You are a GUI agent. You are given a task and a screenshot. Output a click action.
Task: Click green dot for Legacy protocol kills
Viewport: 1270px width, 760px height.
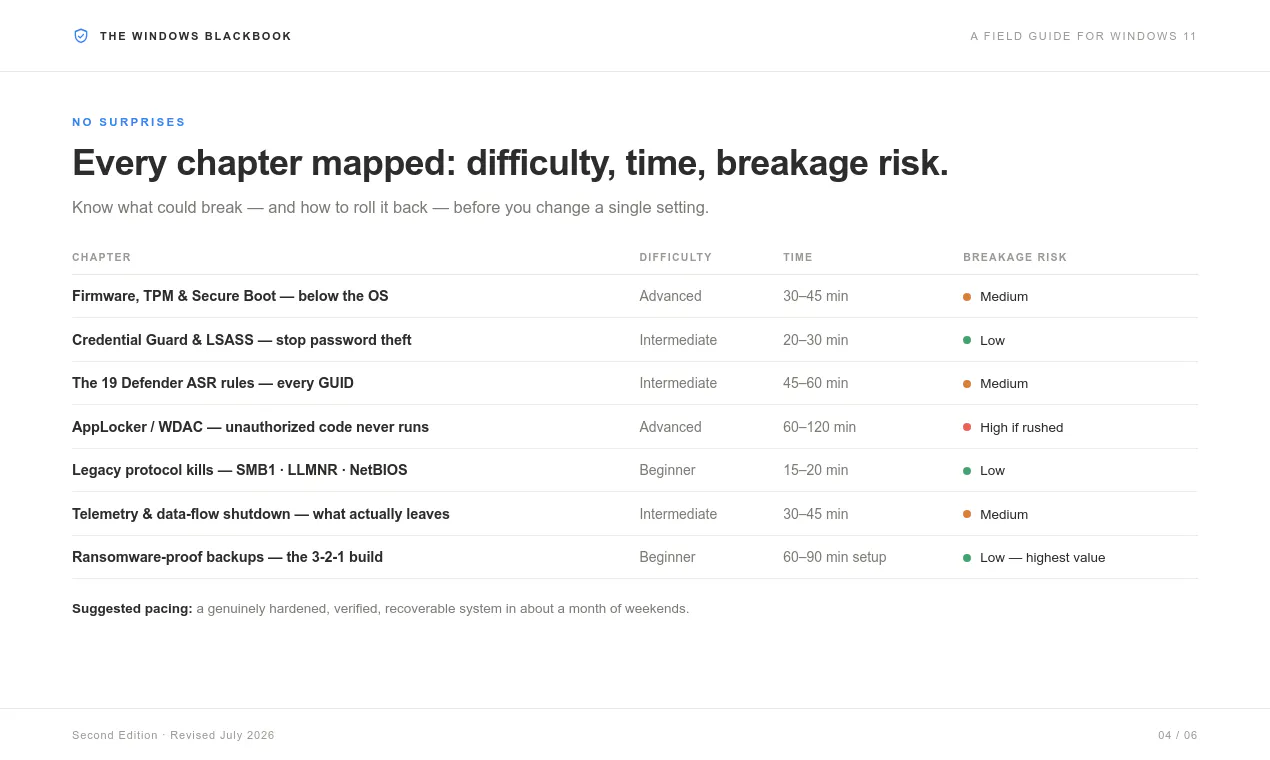tap(967, 471)
